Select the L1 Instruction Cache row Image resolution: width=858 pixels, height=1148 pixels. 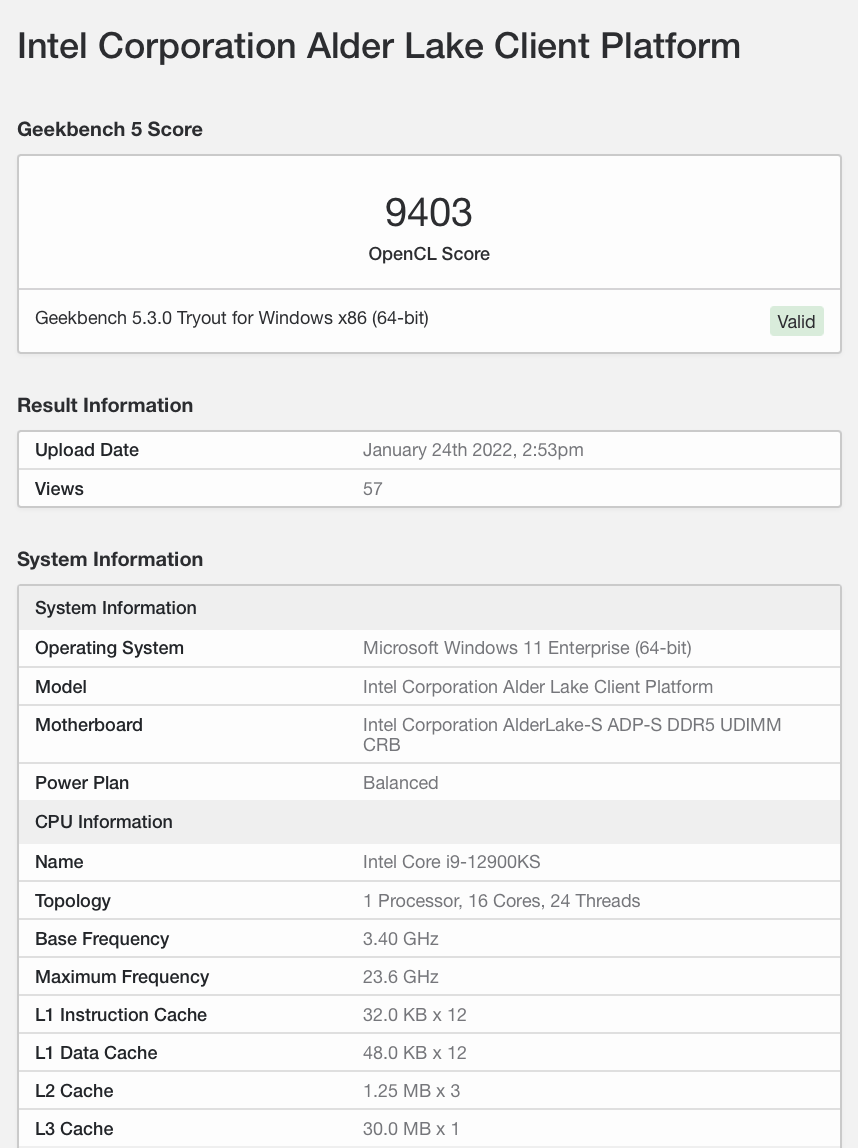coord(121,1014)
